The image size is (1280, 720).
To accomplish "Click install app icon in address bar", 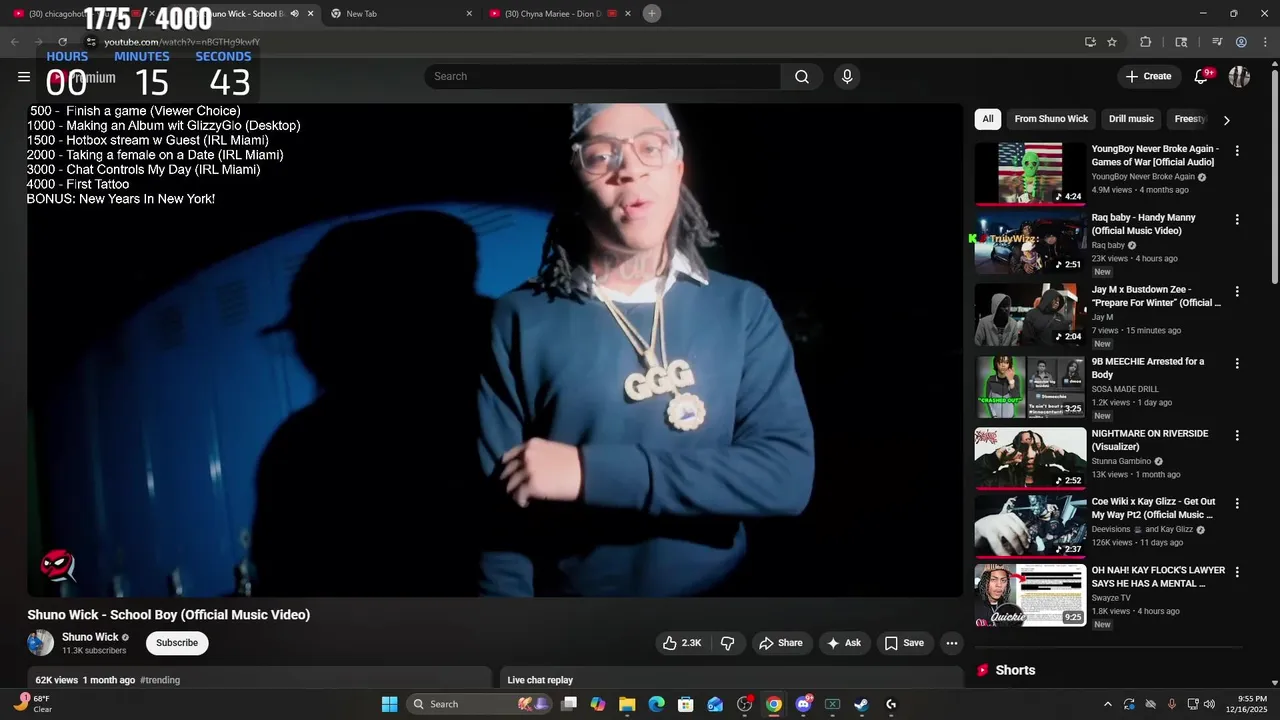I will (x=1090, y=42).
